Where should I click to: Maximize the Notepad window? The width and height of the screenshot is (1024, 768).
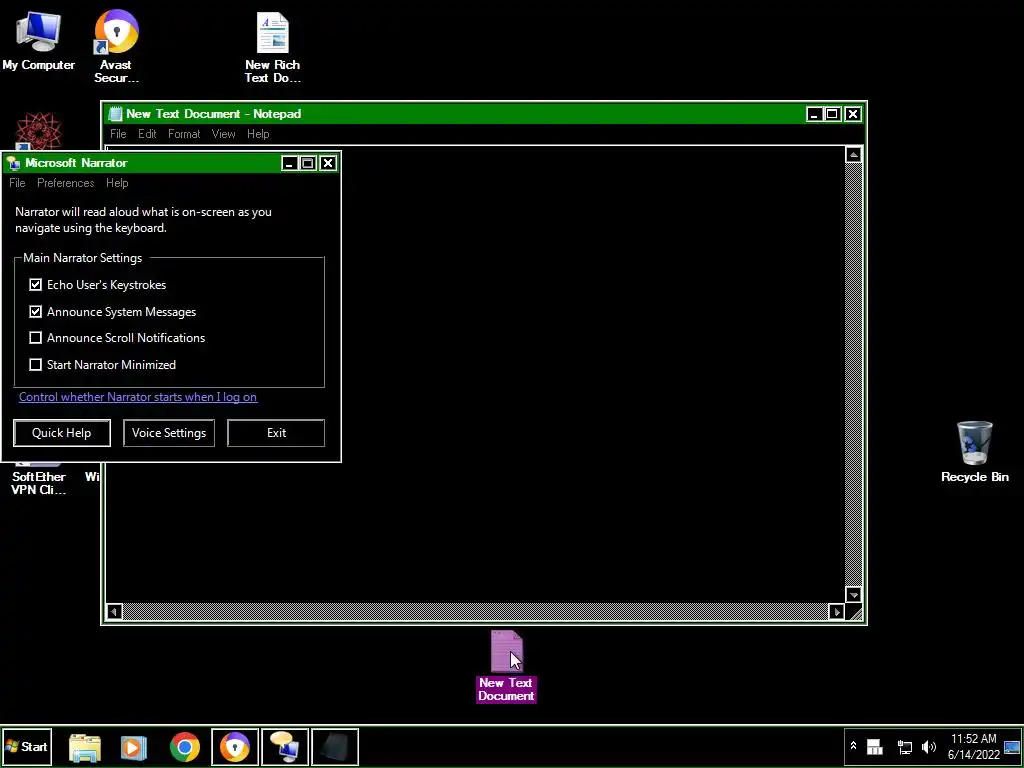(832, 114)
